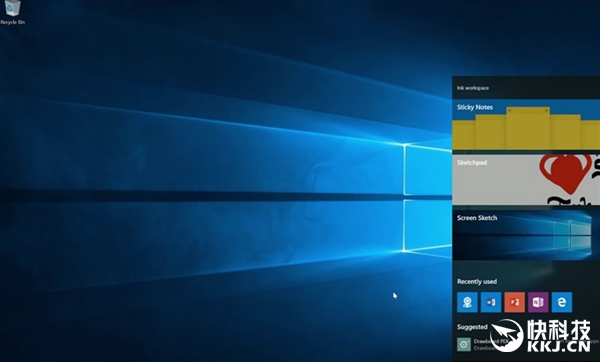The image size is (600, 362).
Task: Launch the Maps app under Recently used
Action: click(x=467, y=302)
